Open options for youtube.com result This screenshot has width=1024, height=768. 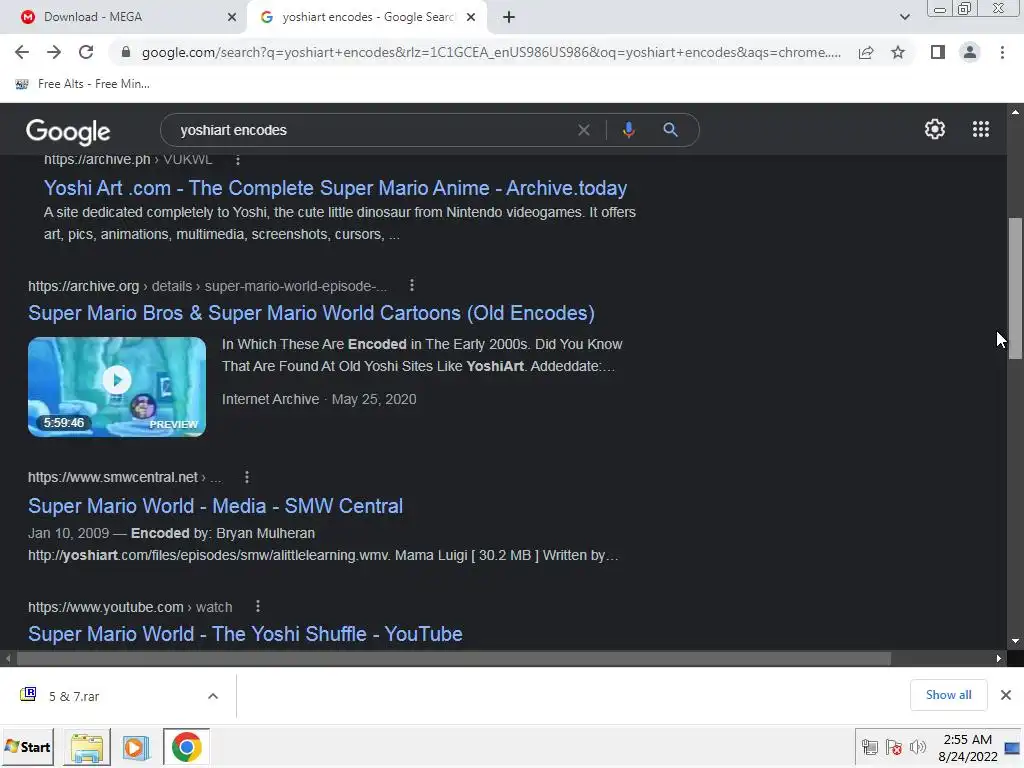point(258,607)
